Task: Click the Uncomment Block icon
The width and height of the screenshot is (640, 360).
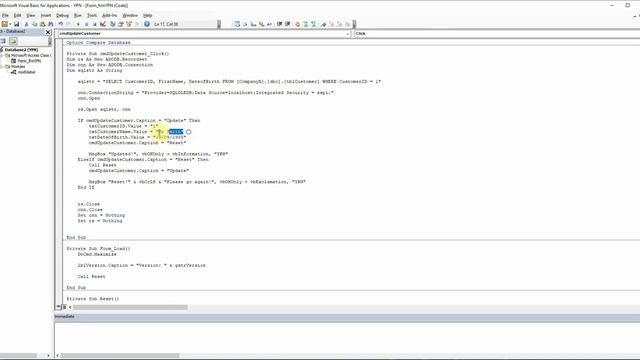Action: 313,24
